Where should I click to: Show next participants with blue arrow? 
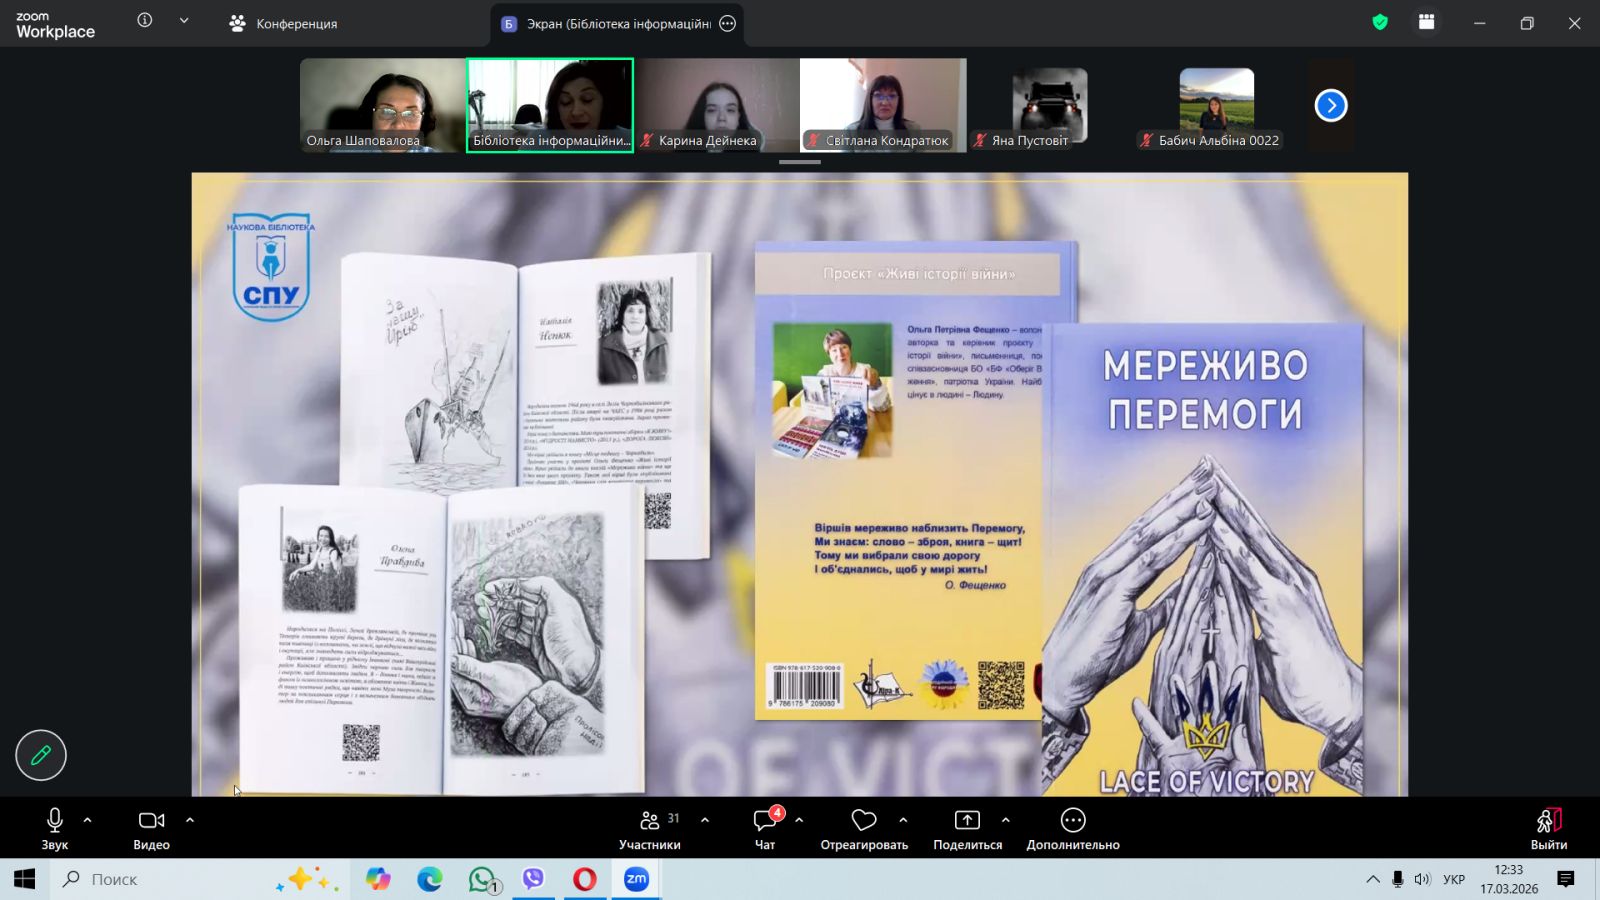(1331, 105)
